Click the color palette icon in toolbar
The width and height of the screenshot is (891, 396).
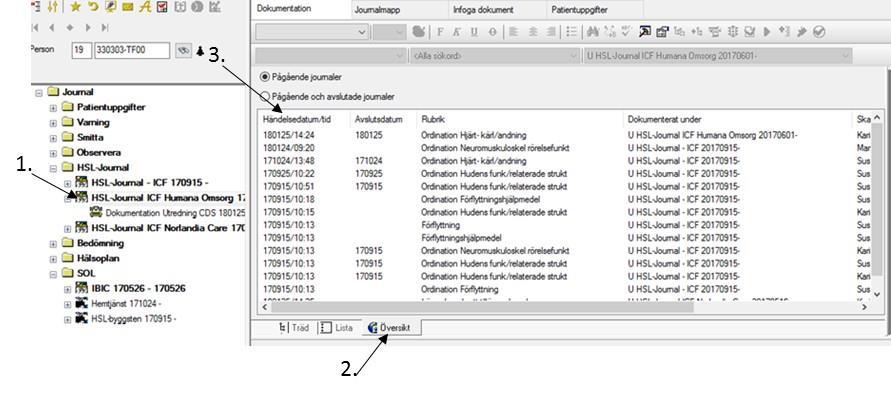click(419, 32)
